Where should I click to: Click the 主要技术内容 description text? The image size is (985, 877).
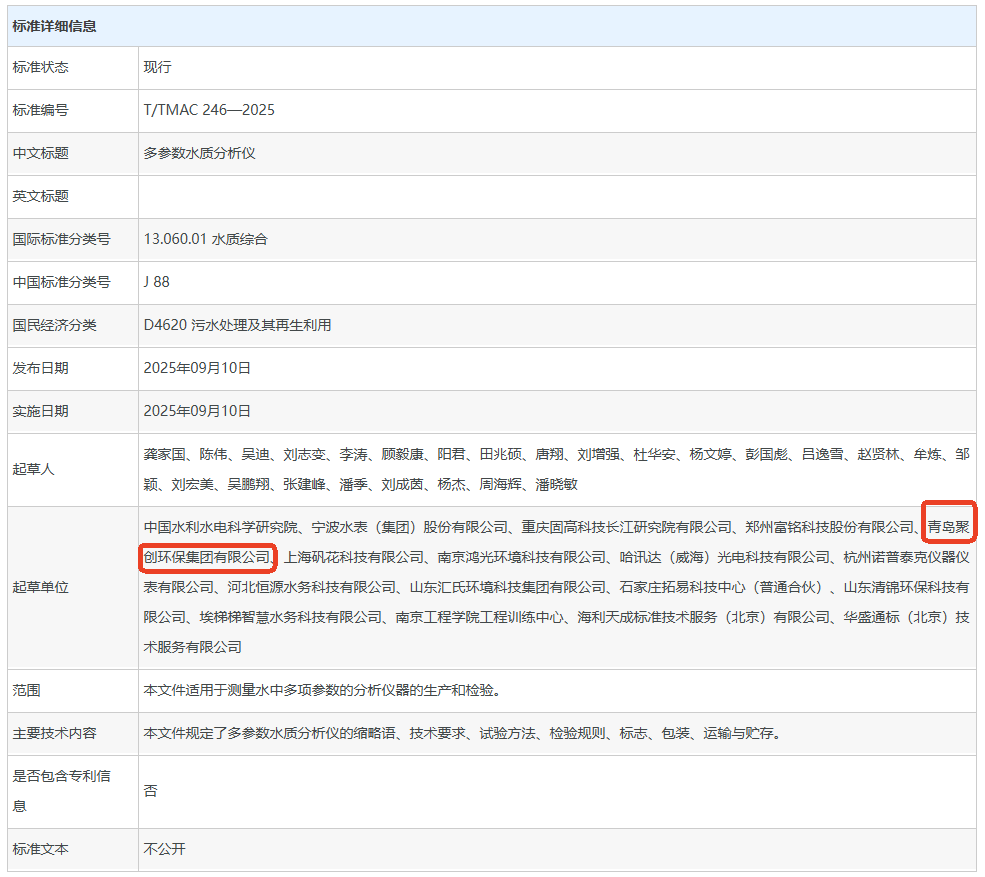[461, 733]
